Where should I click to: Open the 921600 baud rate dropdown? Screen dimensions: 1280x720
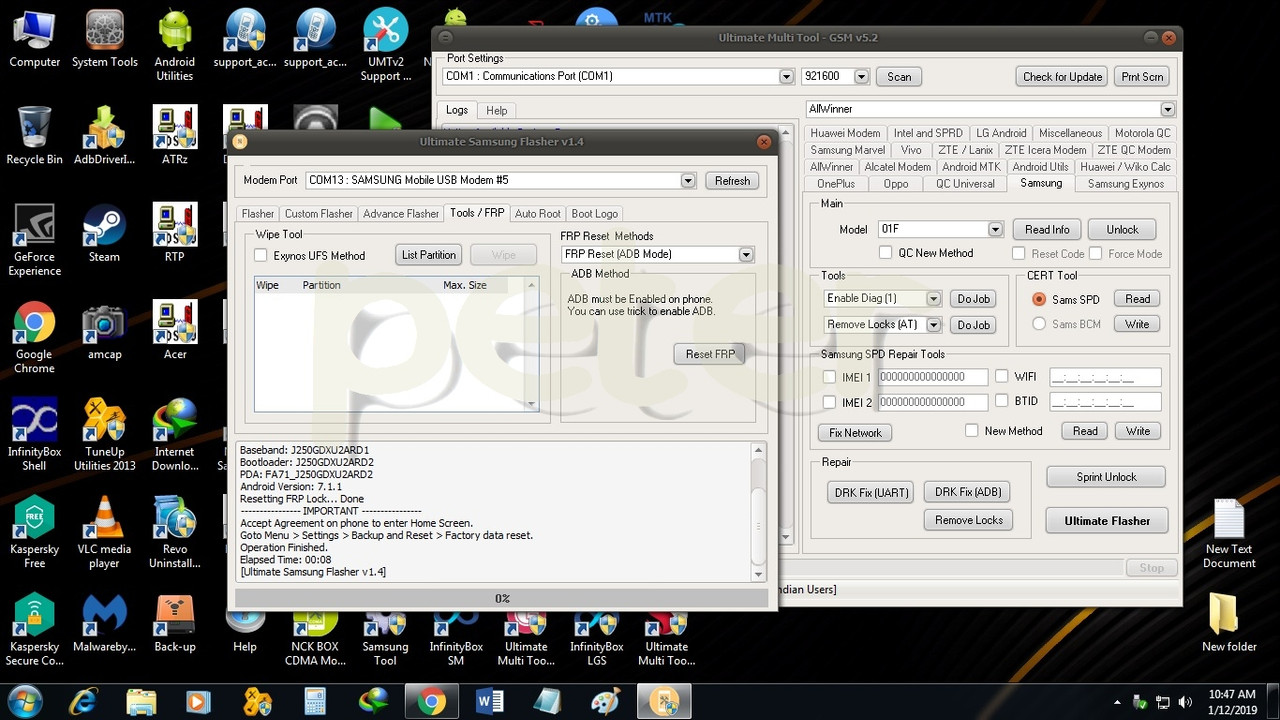point(861,77)
